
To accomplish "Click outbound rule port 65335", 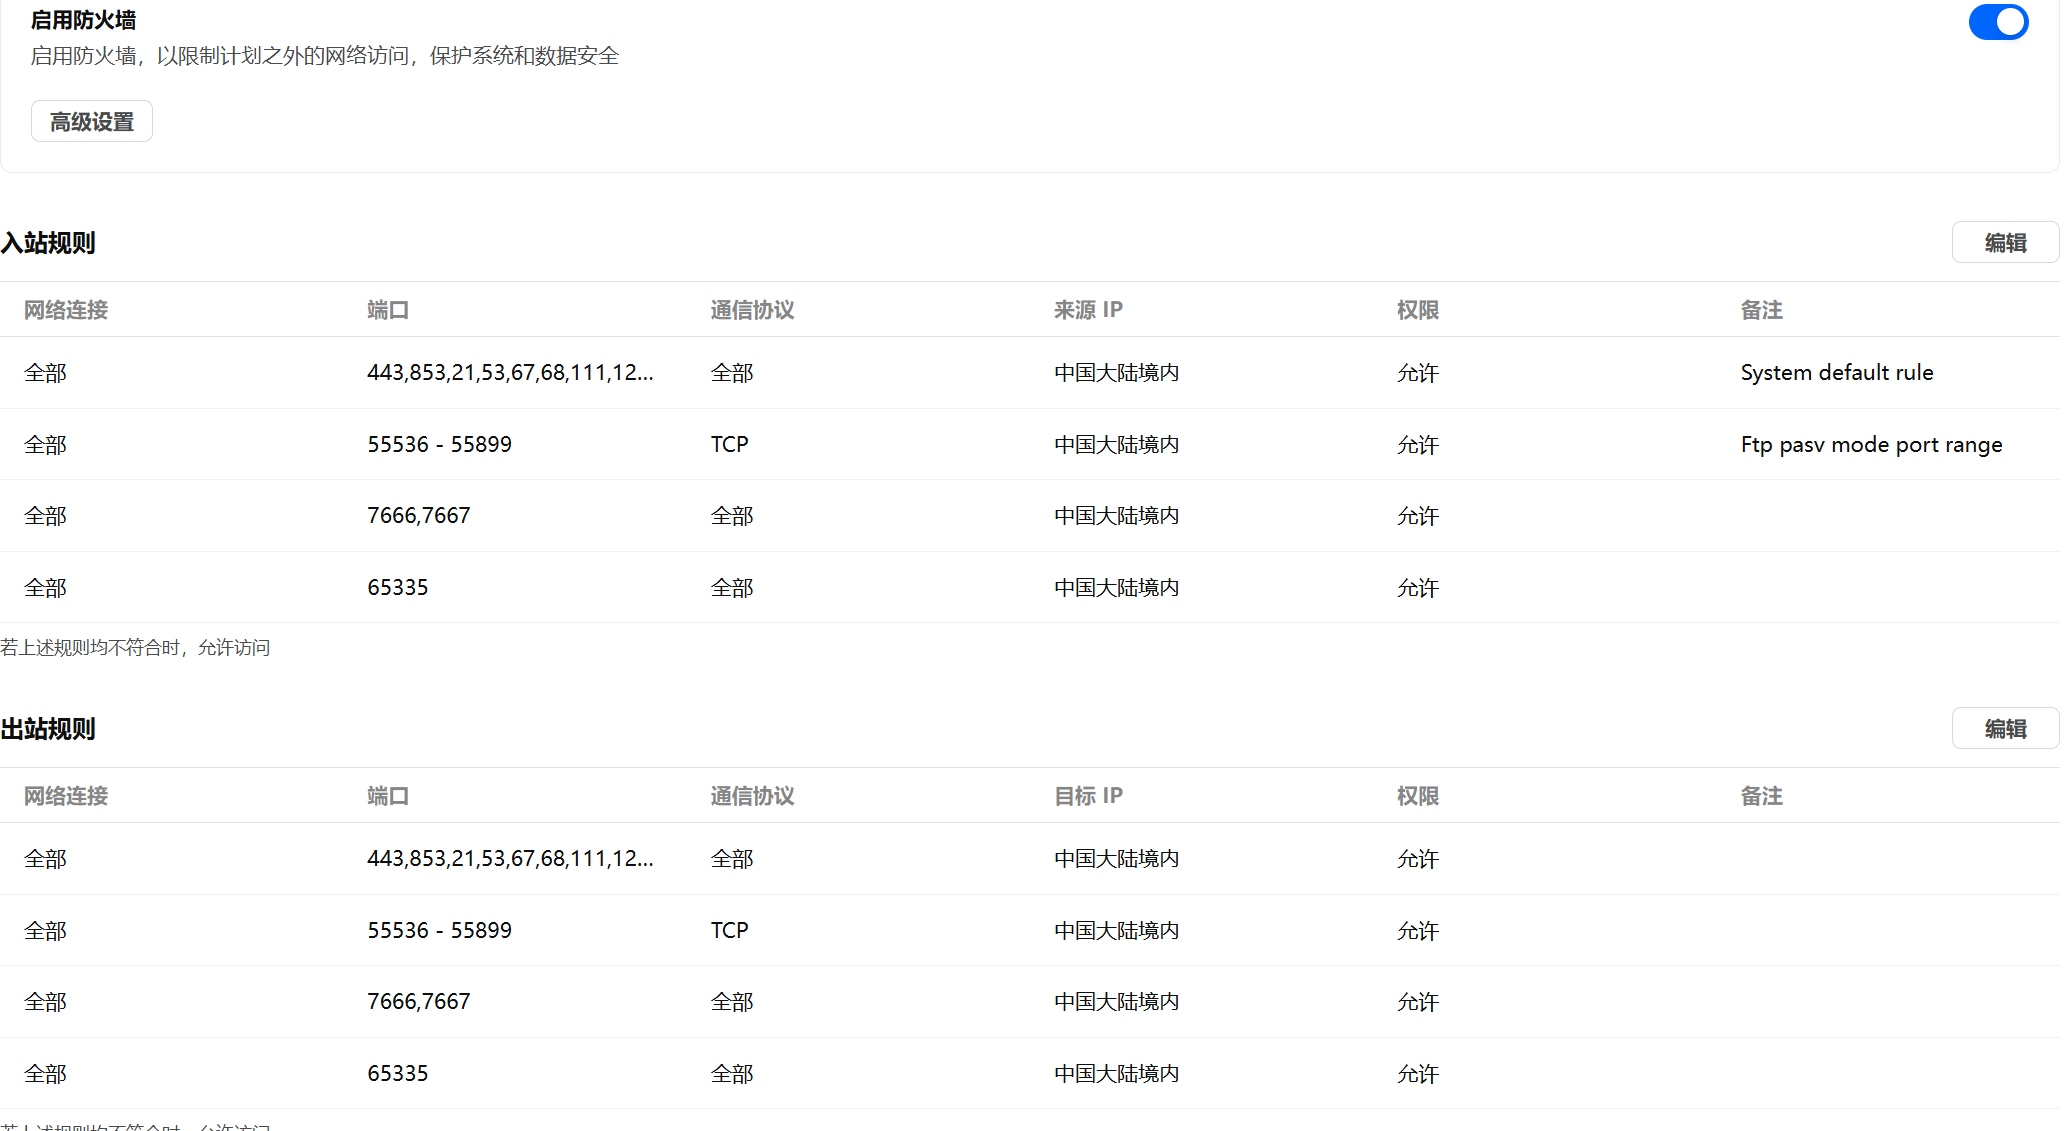I will tap(397, 1074).
